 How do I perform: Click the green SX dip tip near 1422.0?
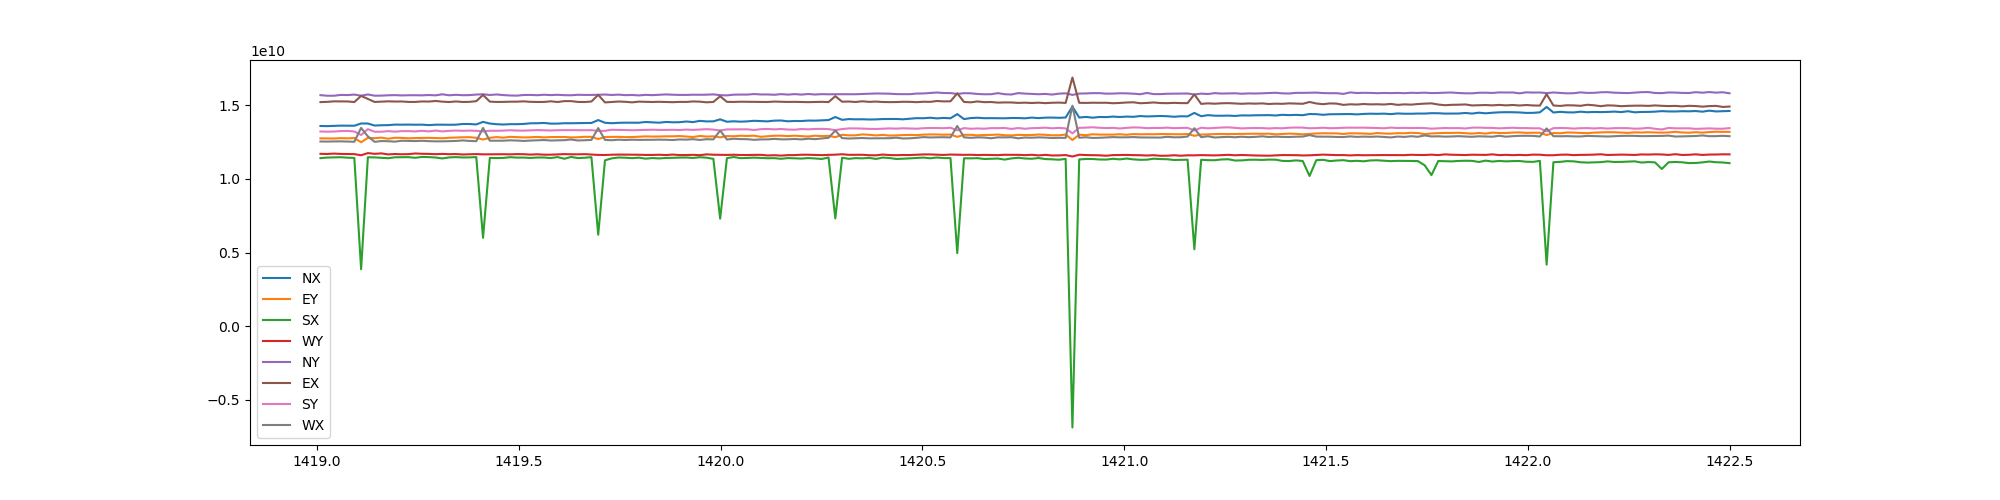pos(1546,264)
